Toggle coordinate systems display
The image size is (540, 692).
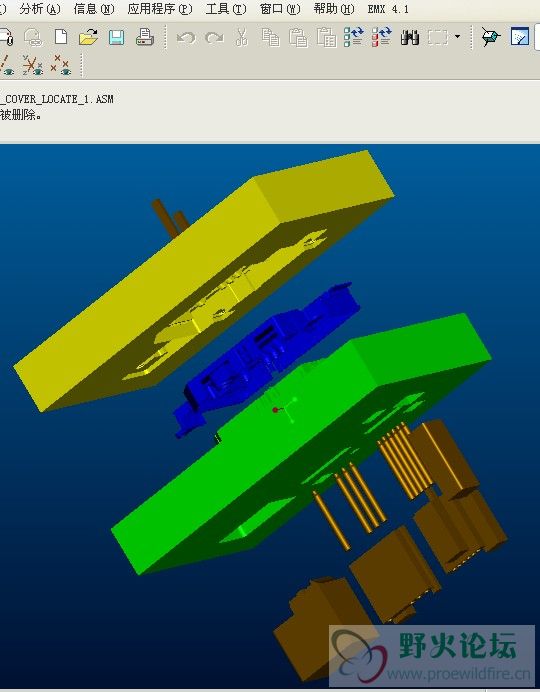coord(33,65)
